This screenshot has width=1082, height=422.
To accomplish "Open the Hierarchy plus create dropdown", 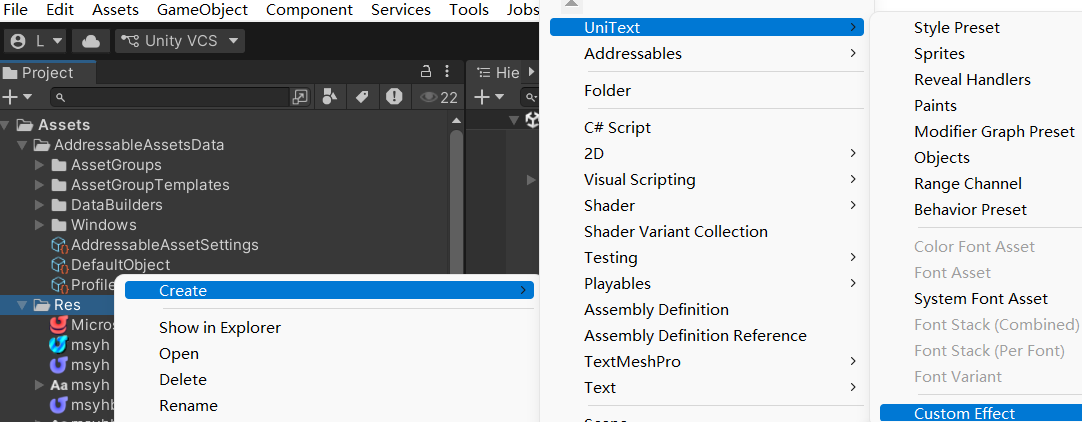I will [490, 97].
